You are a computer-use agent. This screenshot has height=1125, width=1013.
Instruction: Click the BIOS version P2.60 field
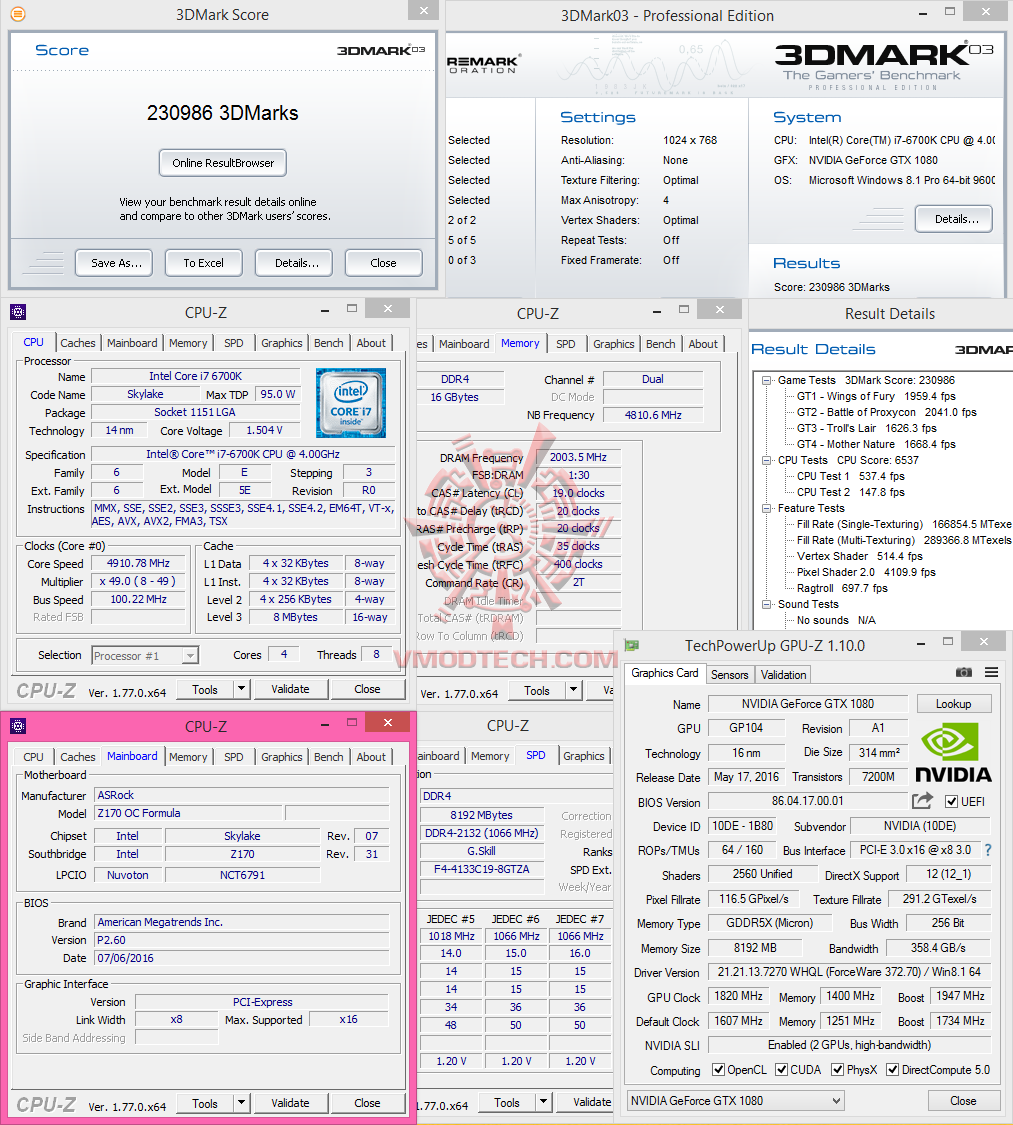point(242,940)
